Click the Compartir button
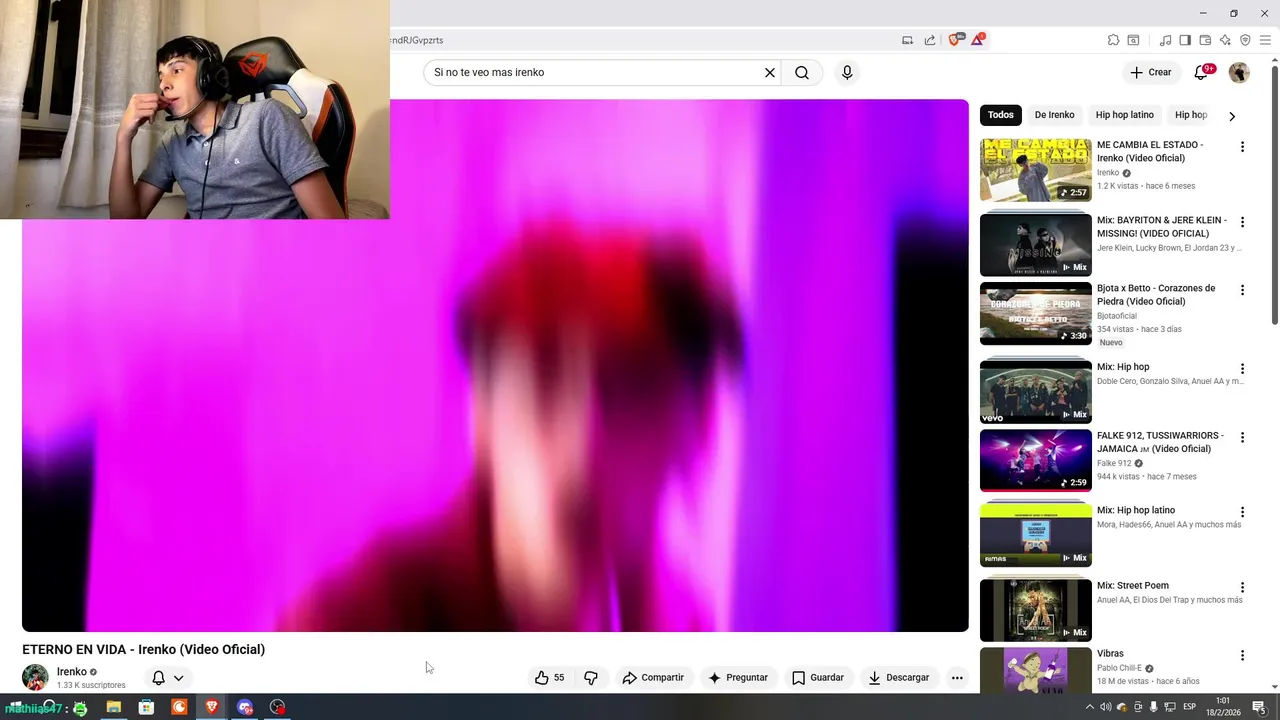 pyautogui.click(x=653, y=677)
